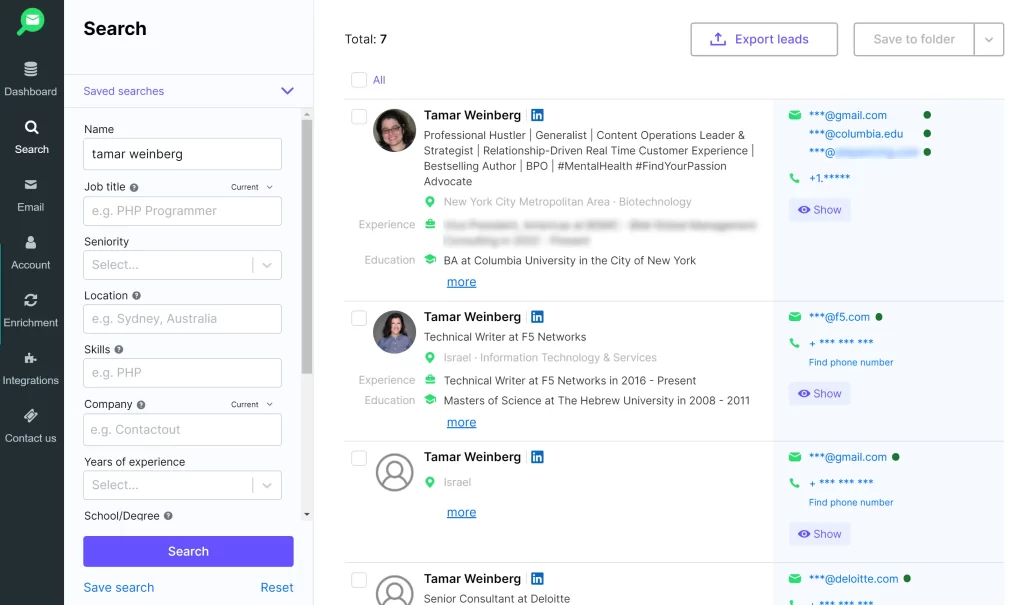Click the Location input field
The image size is (1024, 605).
point(182,319)
